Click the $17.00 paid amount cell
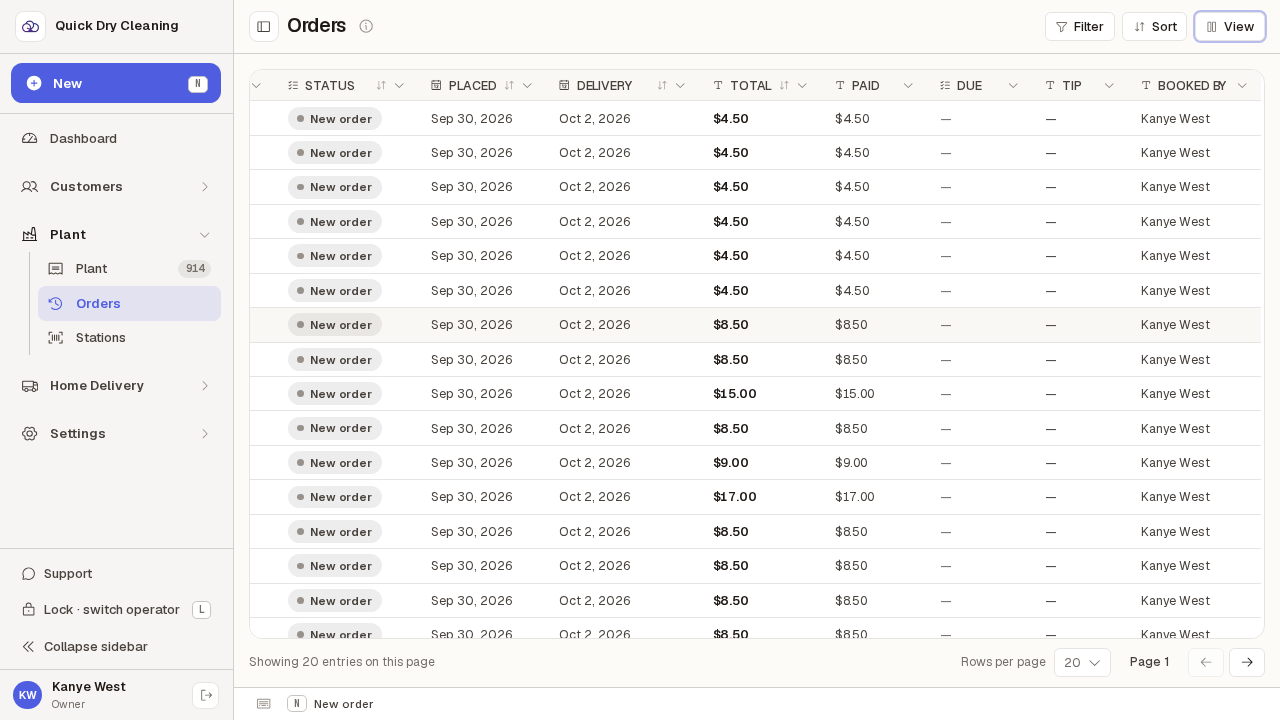Image resolution: width=1280 pixels, height=720 pixels. [855, 497]
